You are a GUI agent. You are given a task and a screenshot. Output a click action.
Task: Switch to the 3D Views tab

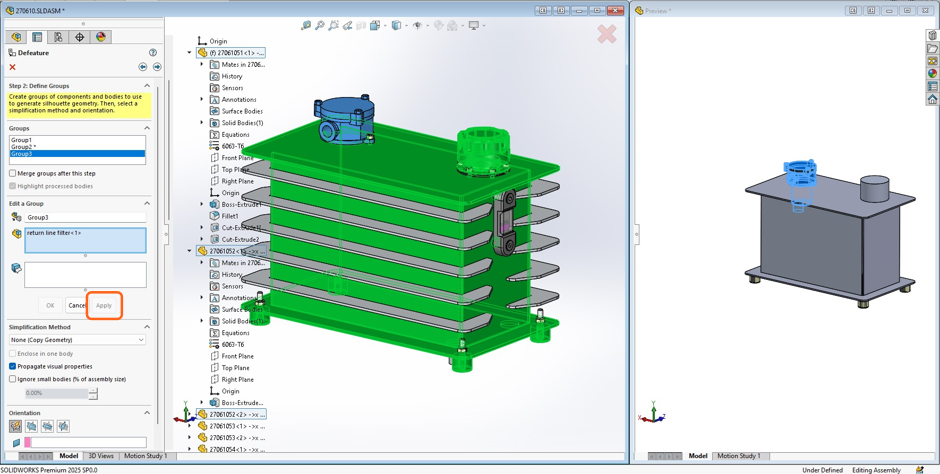pos(101,456)
